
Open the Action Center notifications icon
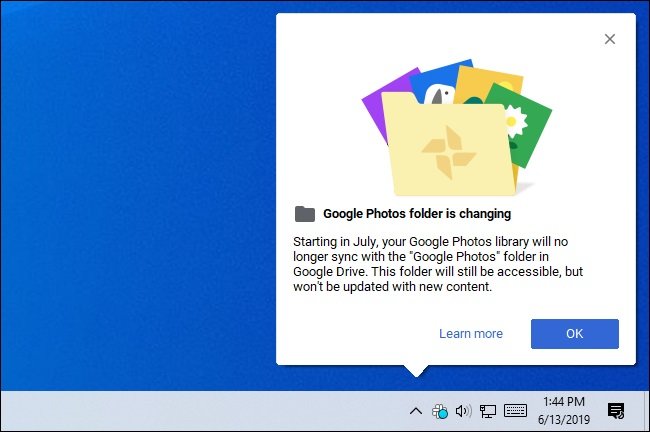pos(616,411)
